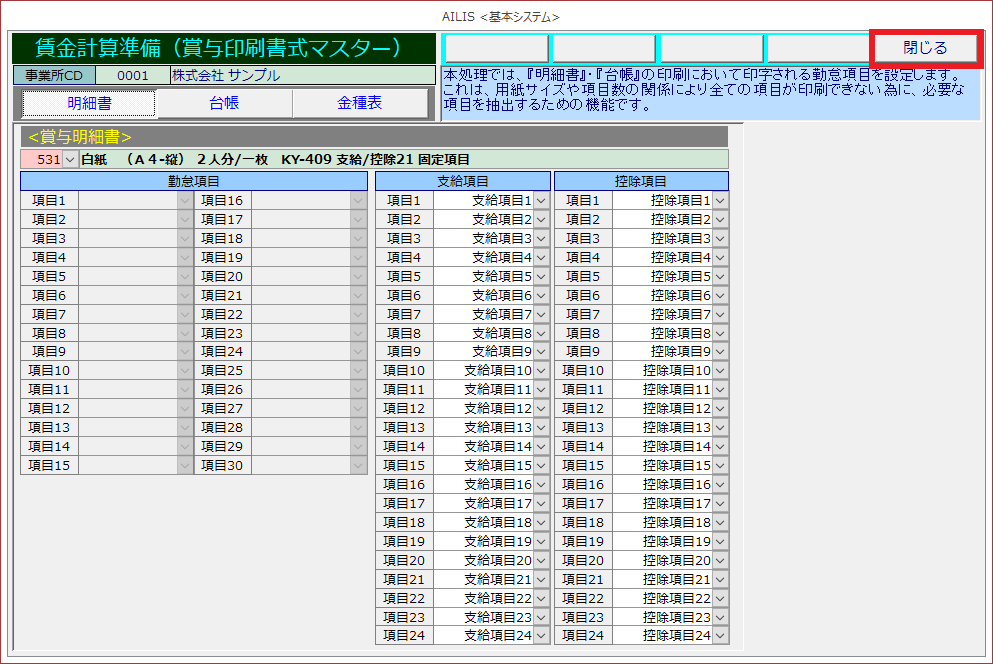Open the 支給項目10 dropdown list
The width and height of the screenshot is (993, 664).
click(x=541, y=371)
